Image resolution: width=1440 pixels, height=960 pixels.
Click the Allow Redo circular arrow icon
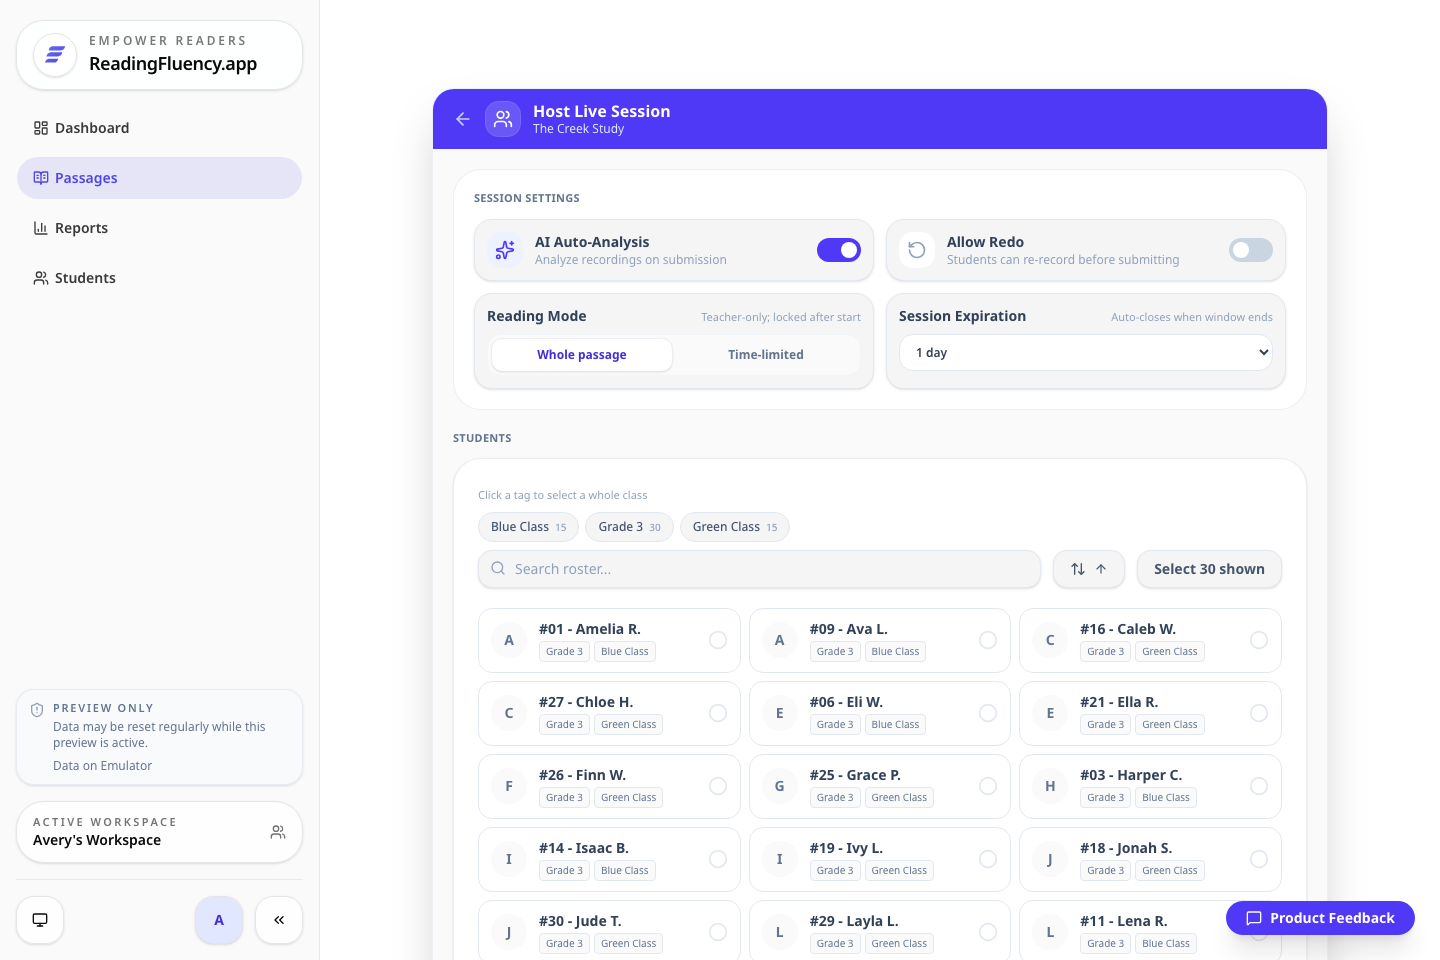click(917, 250)
